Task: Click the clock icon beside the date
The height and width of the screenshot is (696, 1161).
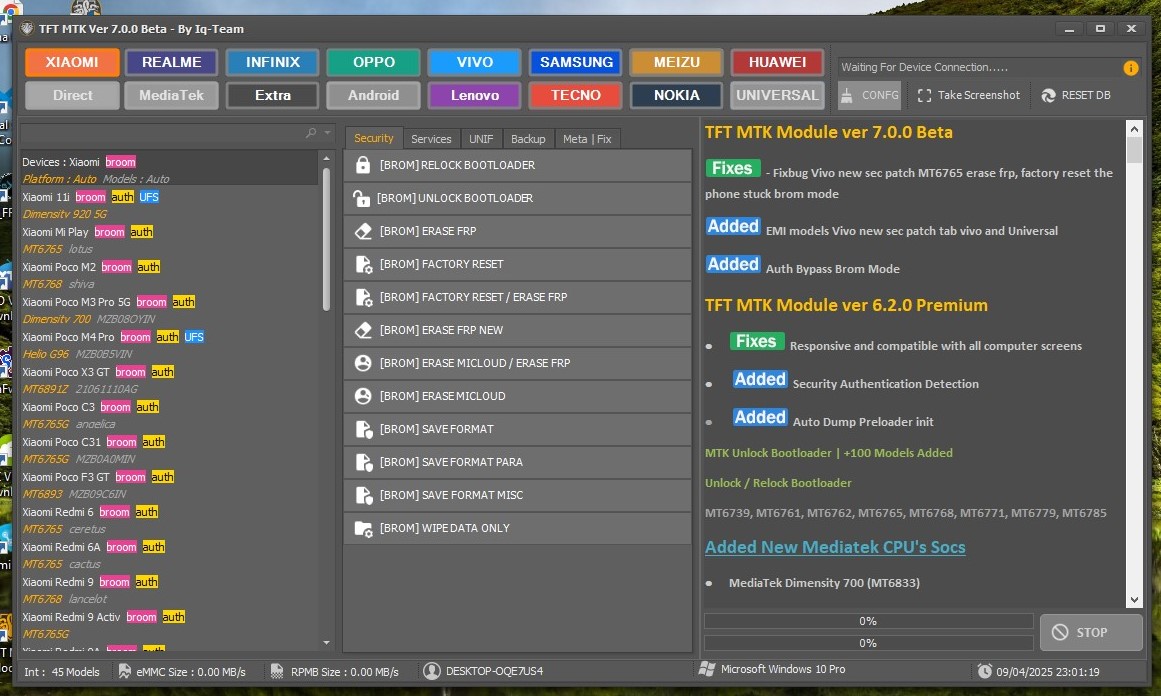Action: (984, 671)
